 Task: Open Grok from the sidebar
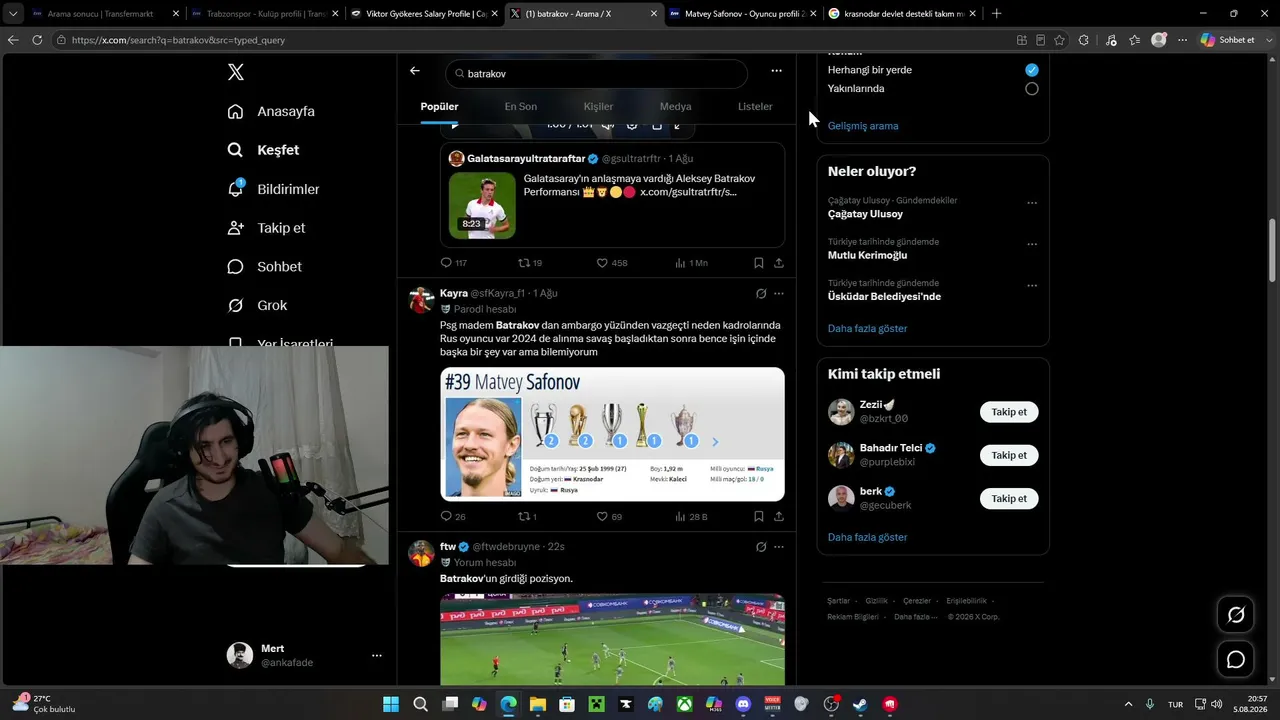pos(257,305)
